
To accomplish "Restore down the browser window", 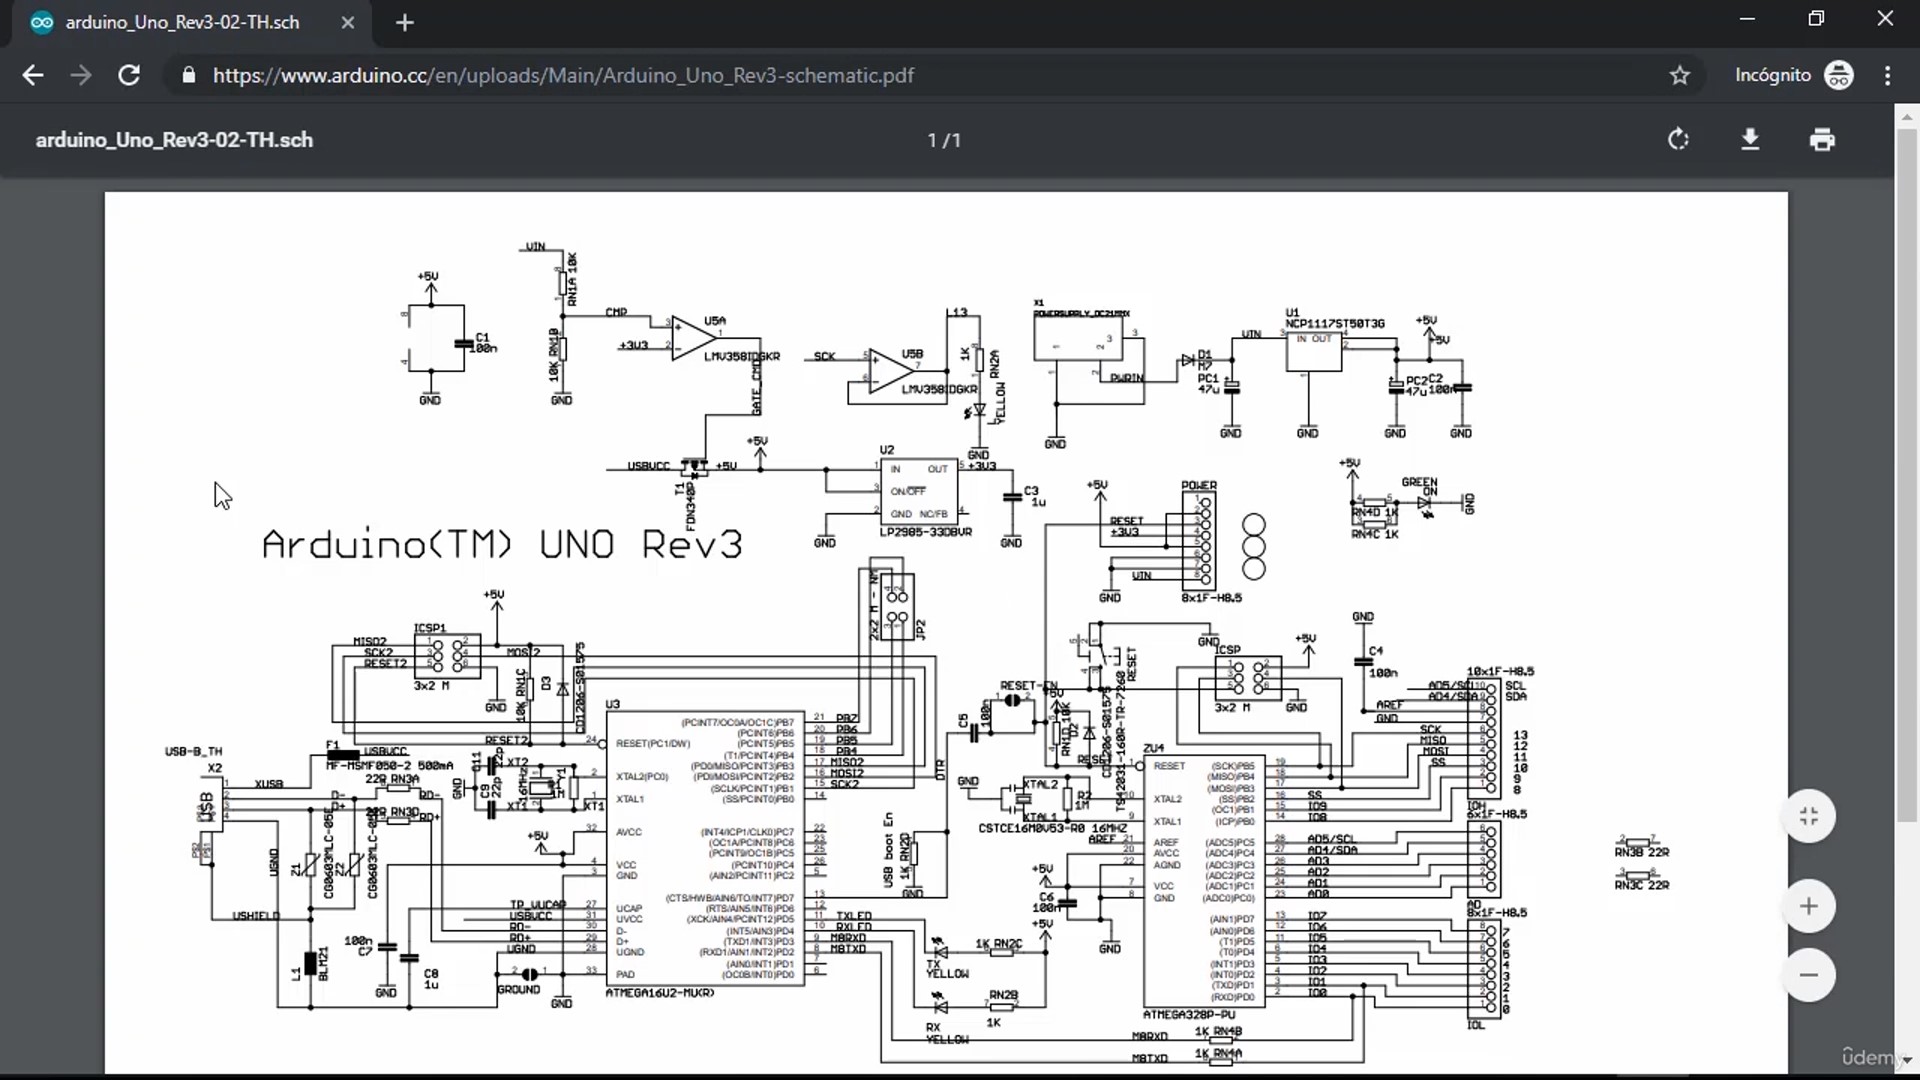I will [x=1816, y=19].
